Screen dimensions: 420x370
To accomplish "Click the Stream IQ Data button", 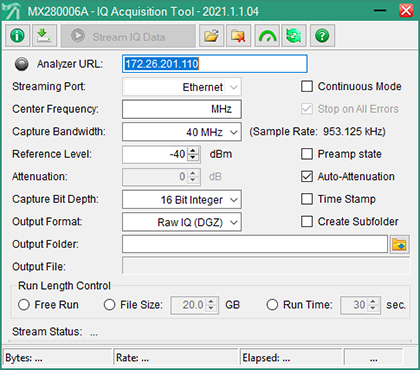I will [x=128, y=36].
